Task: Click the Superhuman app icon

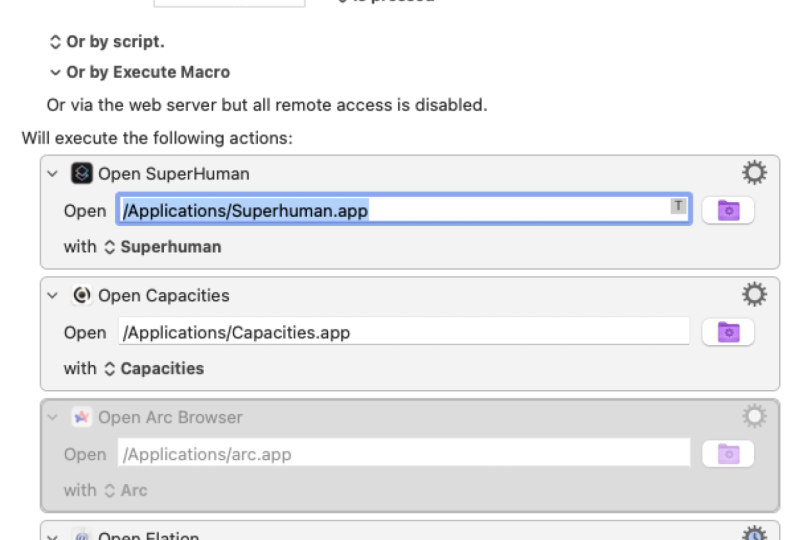Action: [82, 173]
